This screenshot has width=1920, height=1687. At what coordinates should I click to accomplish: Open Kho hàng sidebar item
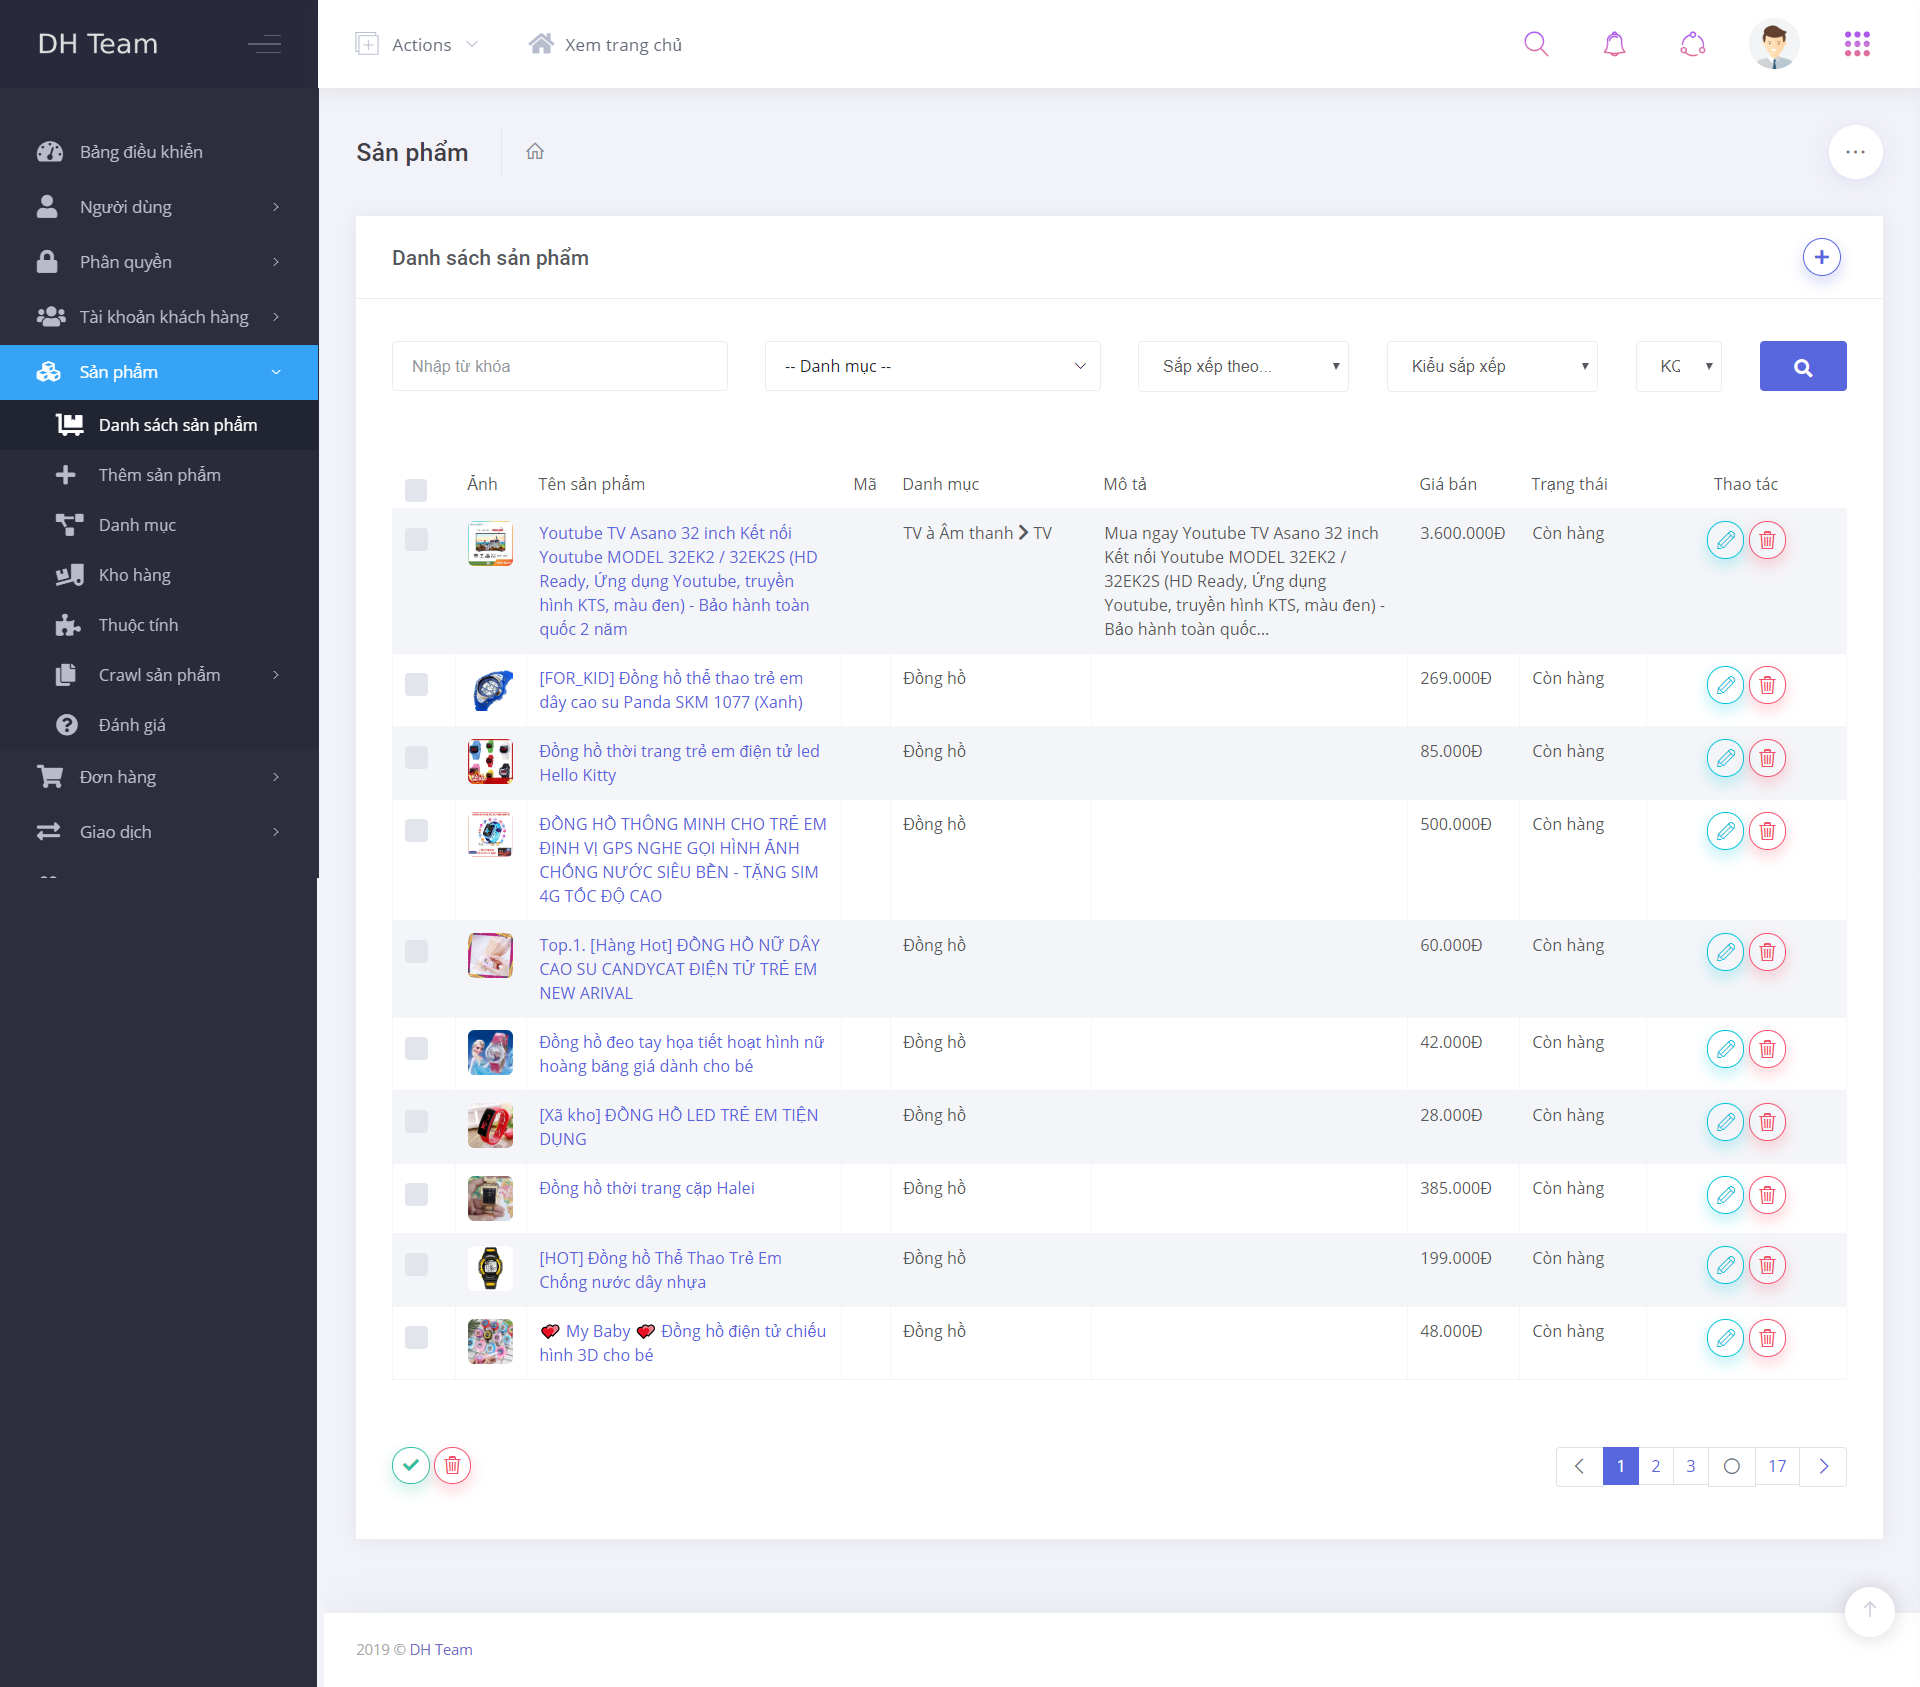pos(159,575)
